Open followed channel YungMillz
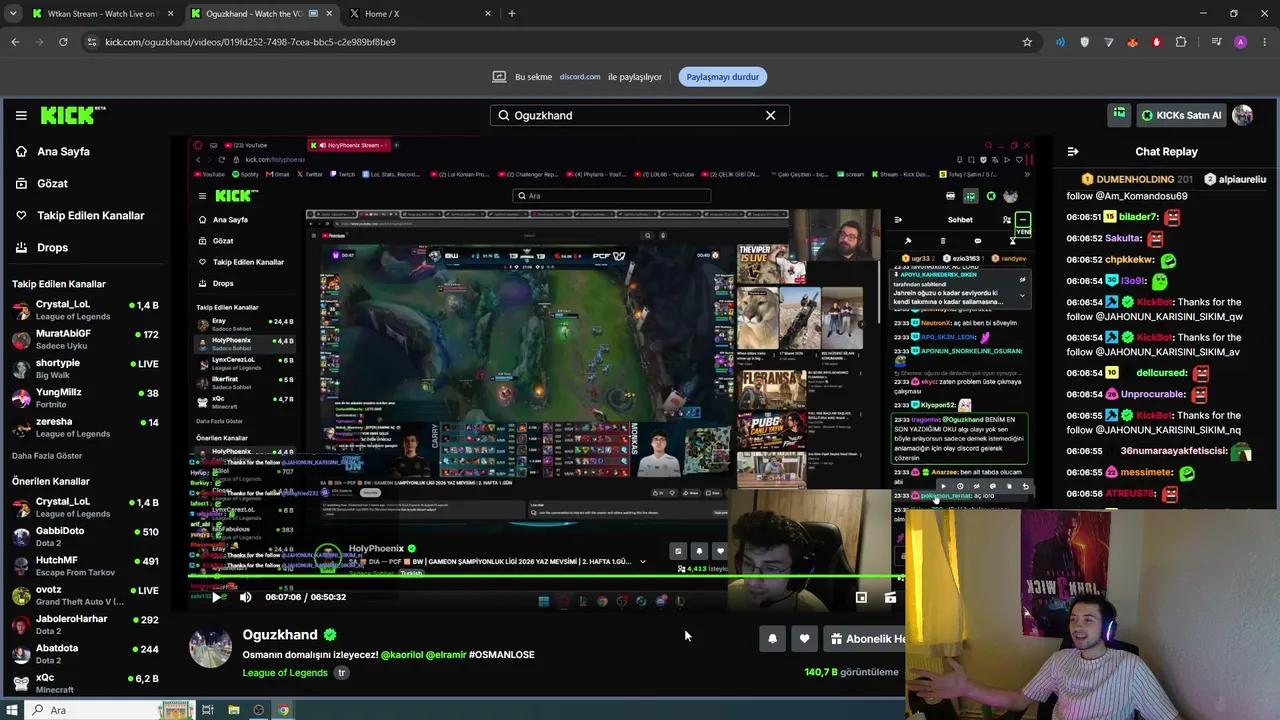The height and width of the screenshot is (720, 1280). click(85, 398)
